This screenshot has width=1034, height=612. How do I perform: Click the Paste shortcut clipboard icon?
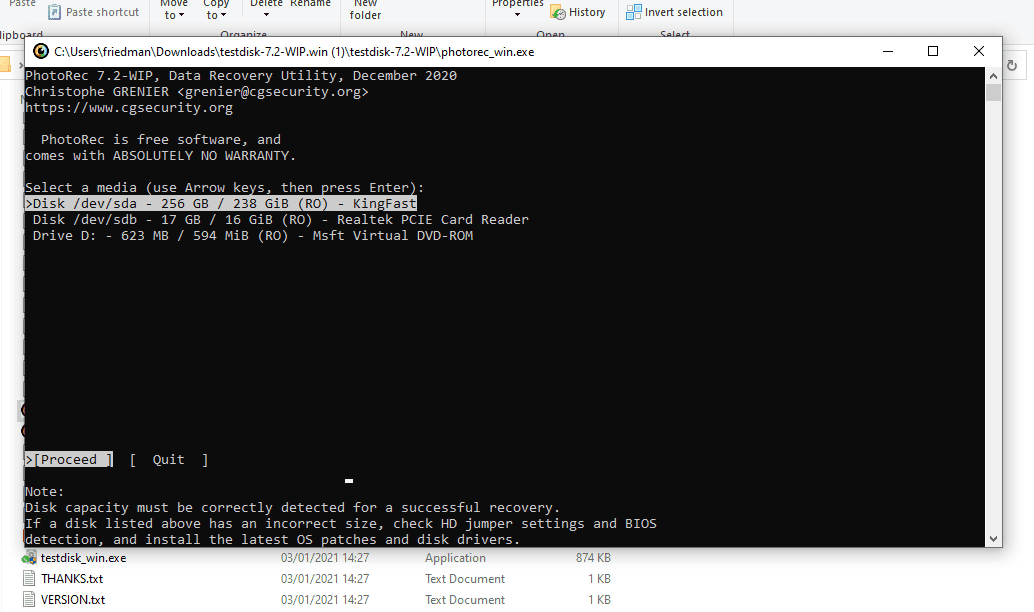[55, 12]
